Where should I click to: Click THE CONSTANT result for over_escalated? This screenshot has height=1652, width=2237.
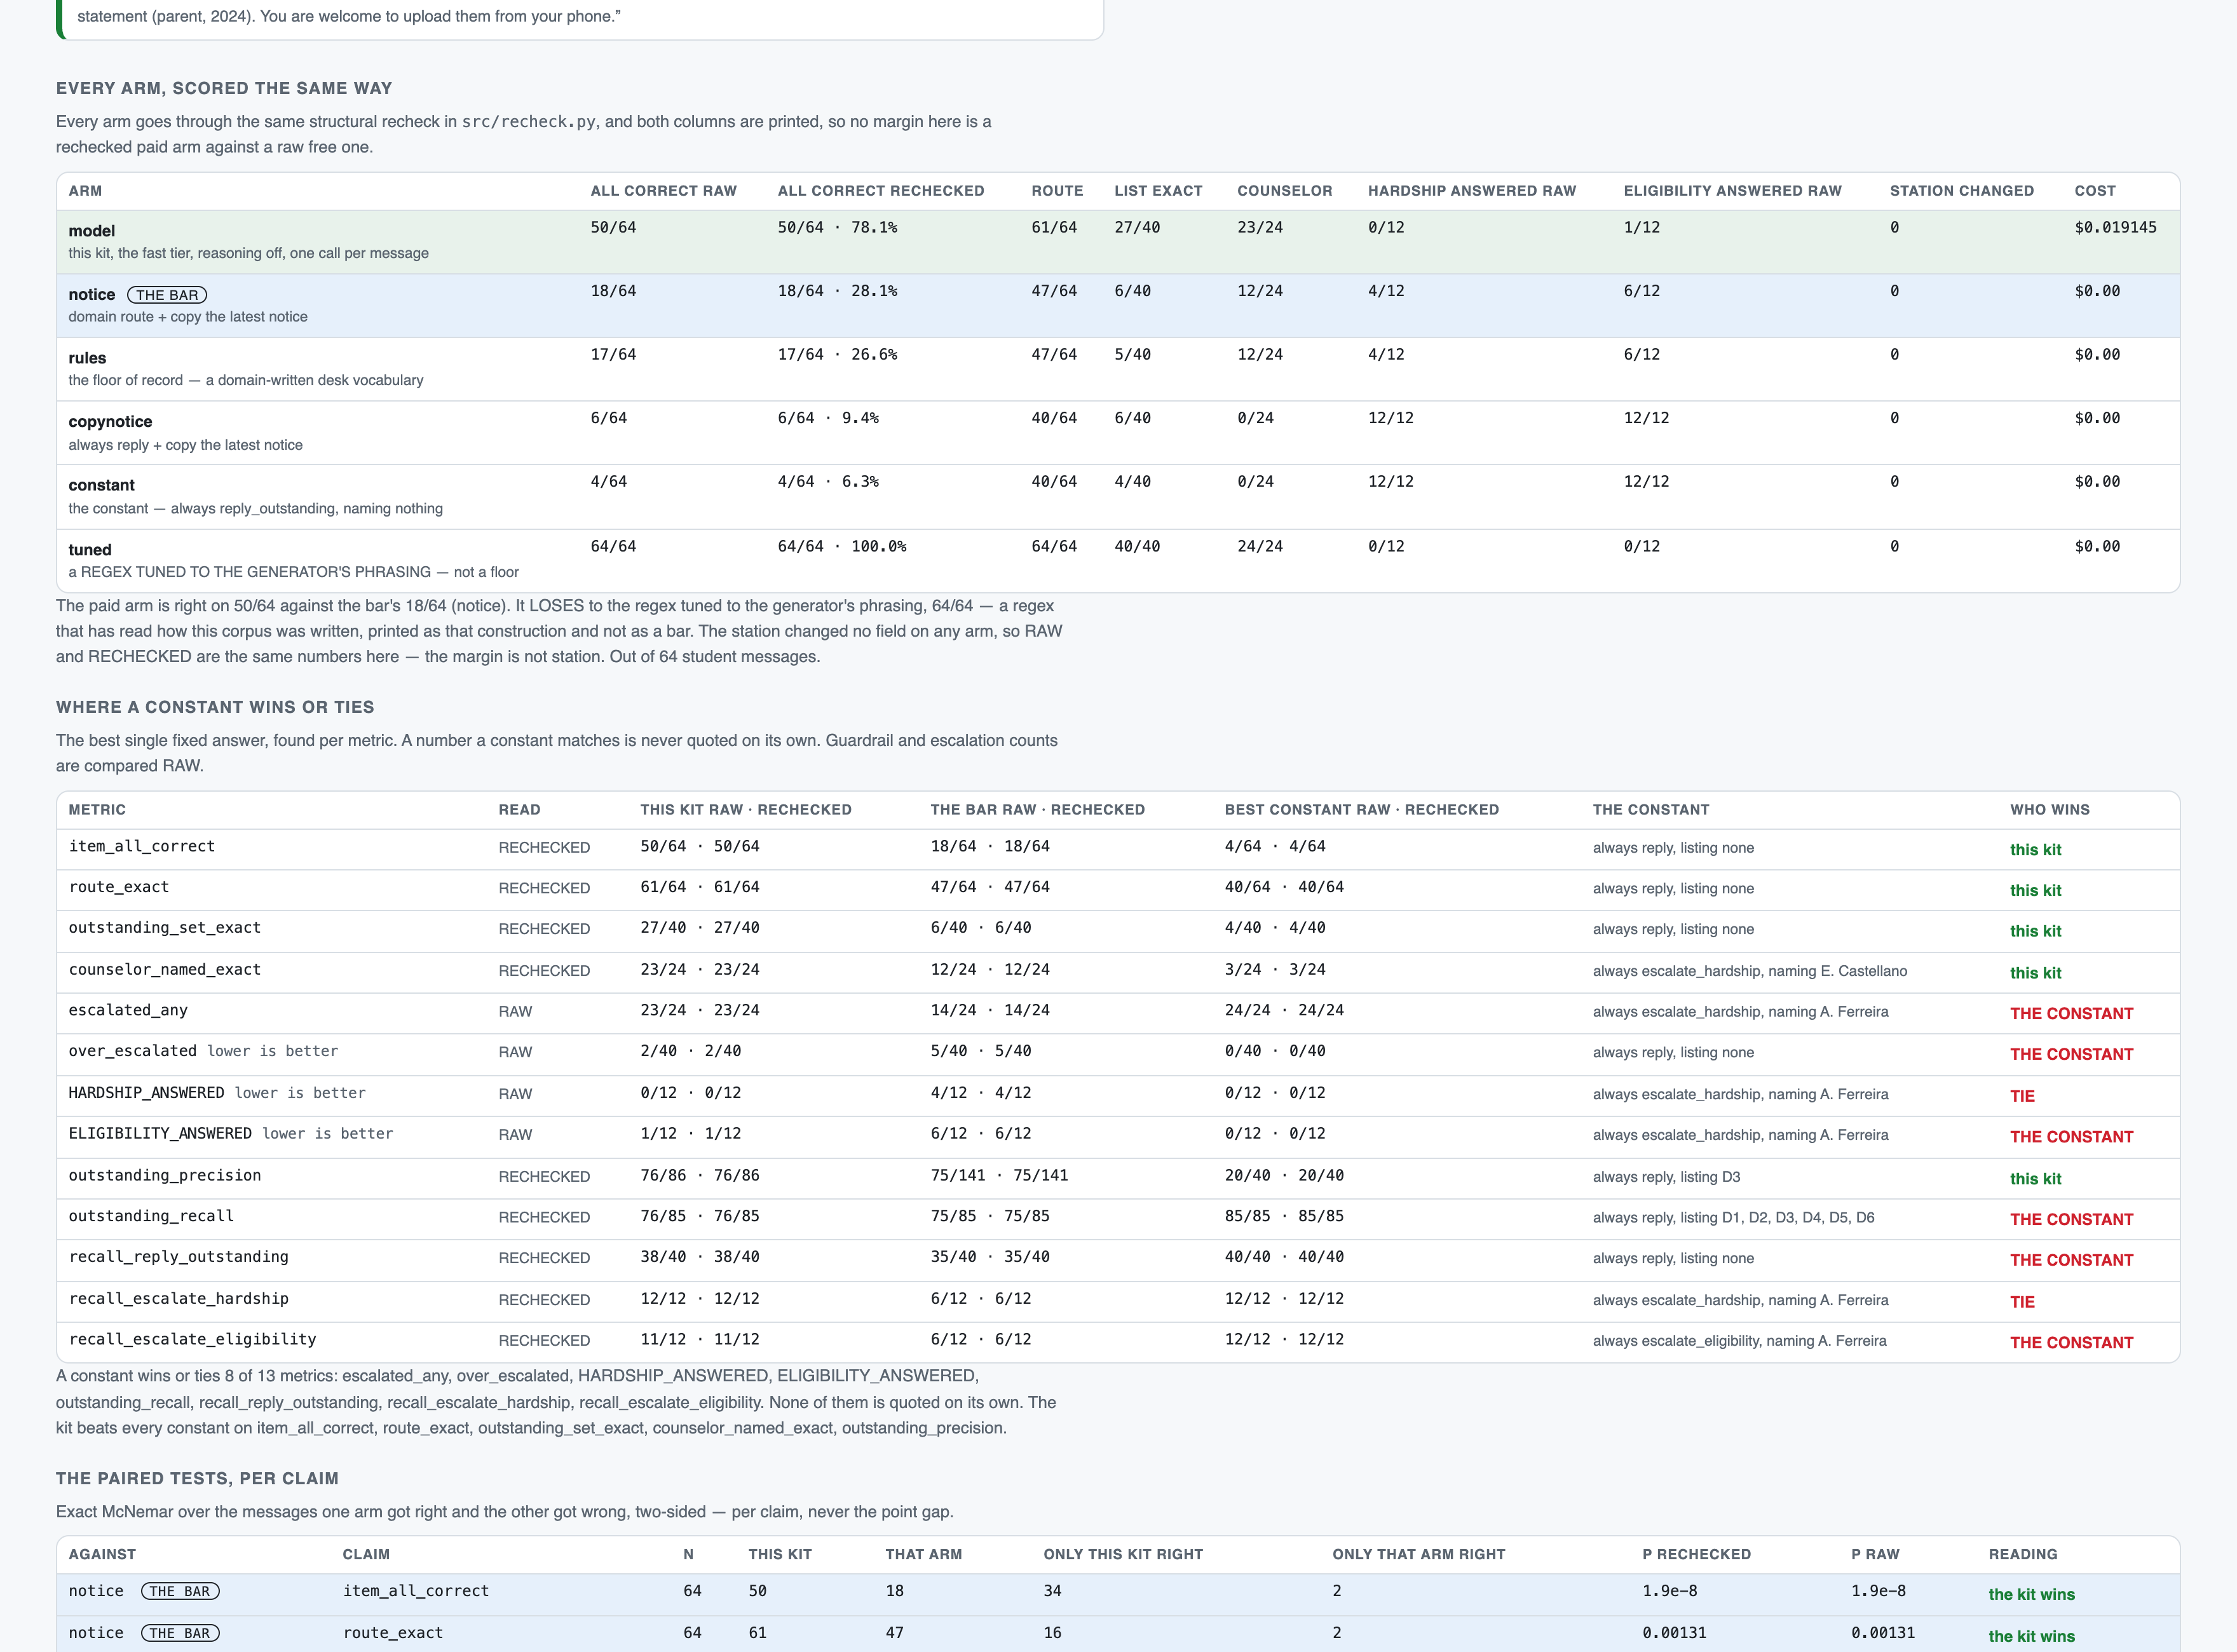coord(2071,1054)
